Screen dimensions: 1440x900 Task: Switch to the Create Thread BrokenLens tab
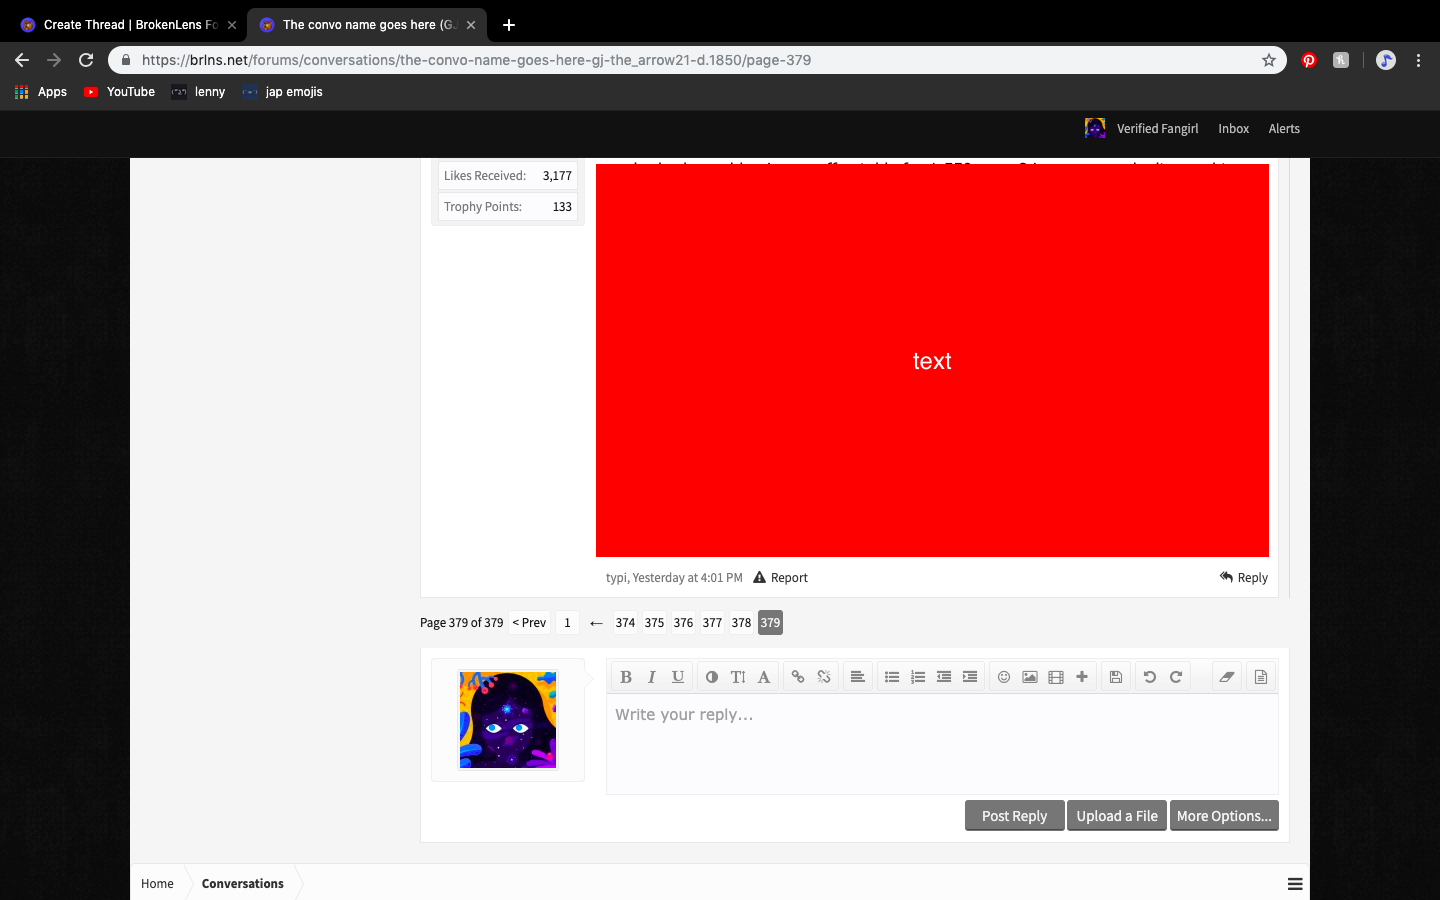point(130,25)
